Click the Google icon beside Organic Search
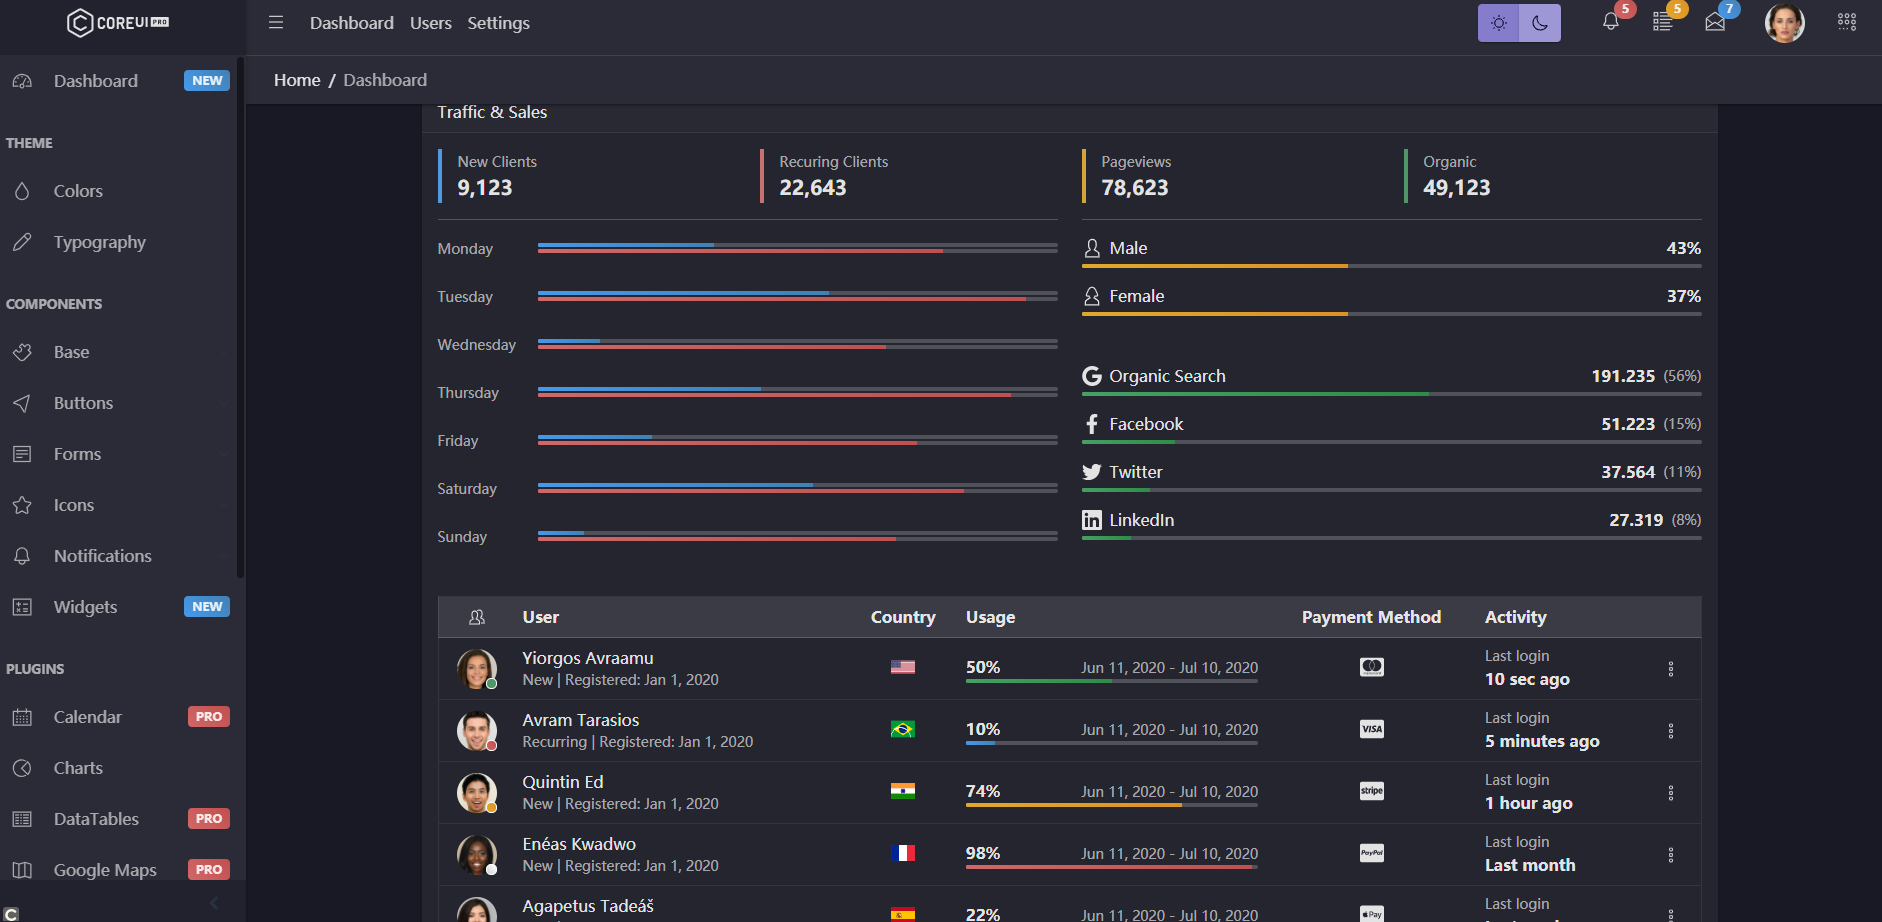 (x=1092, y=376)
